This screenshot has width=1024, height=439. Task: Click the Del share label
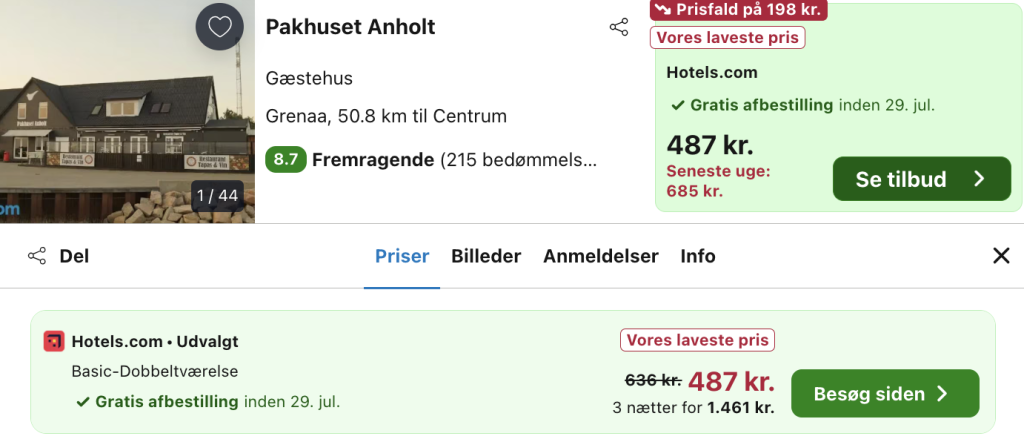(x=74, y=256)
